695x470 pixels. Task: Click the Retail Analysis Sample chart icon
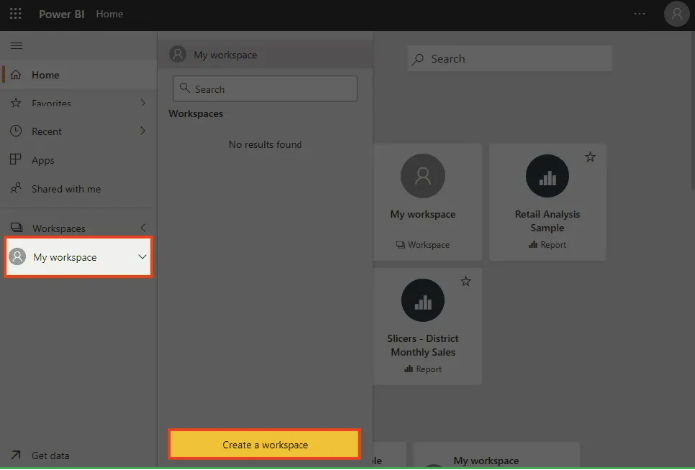click(547, 176)
